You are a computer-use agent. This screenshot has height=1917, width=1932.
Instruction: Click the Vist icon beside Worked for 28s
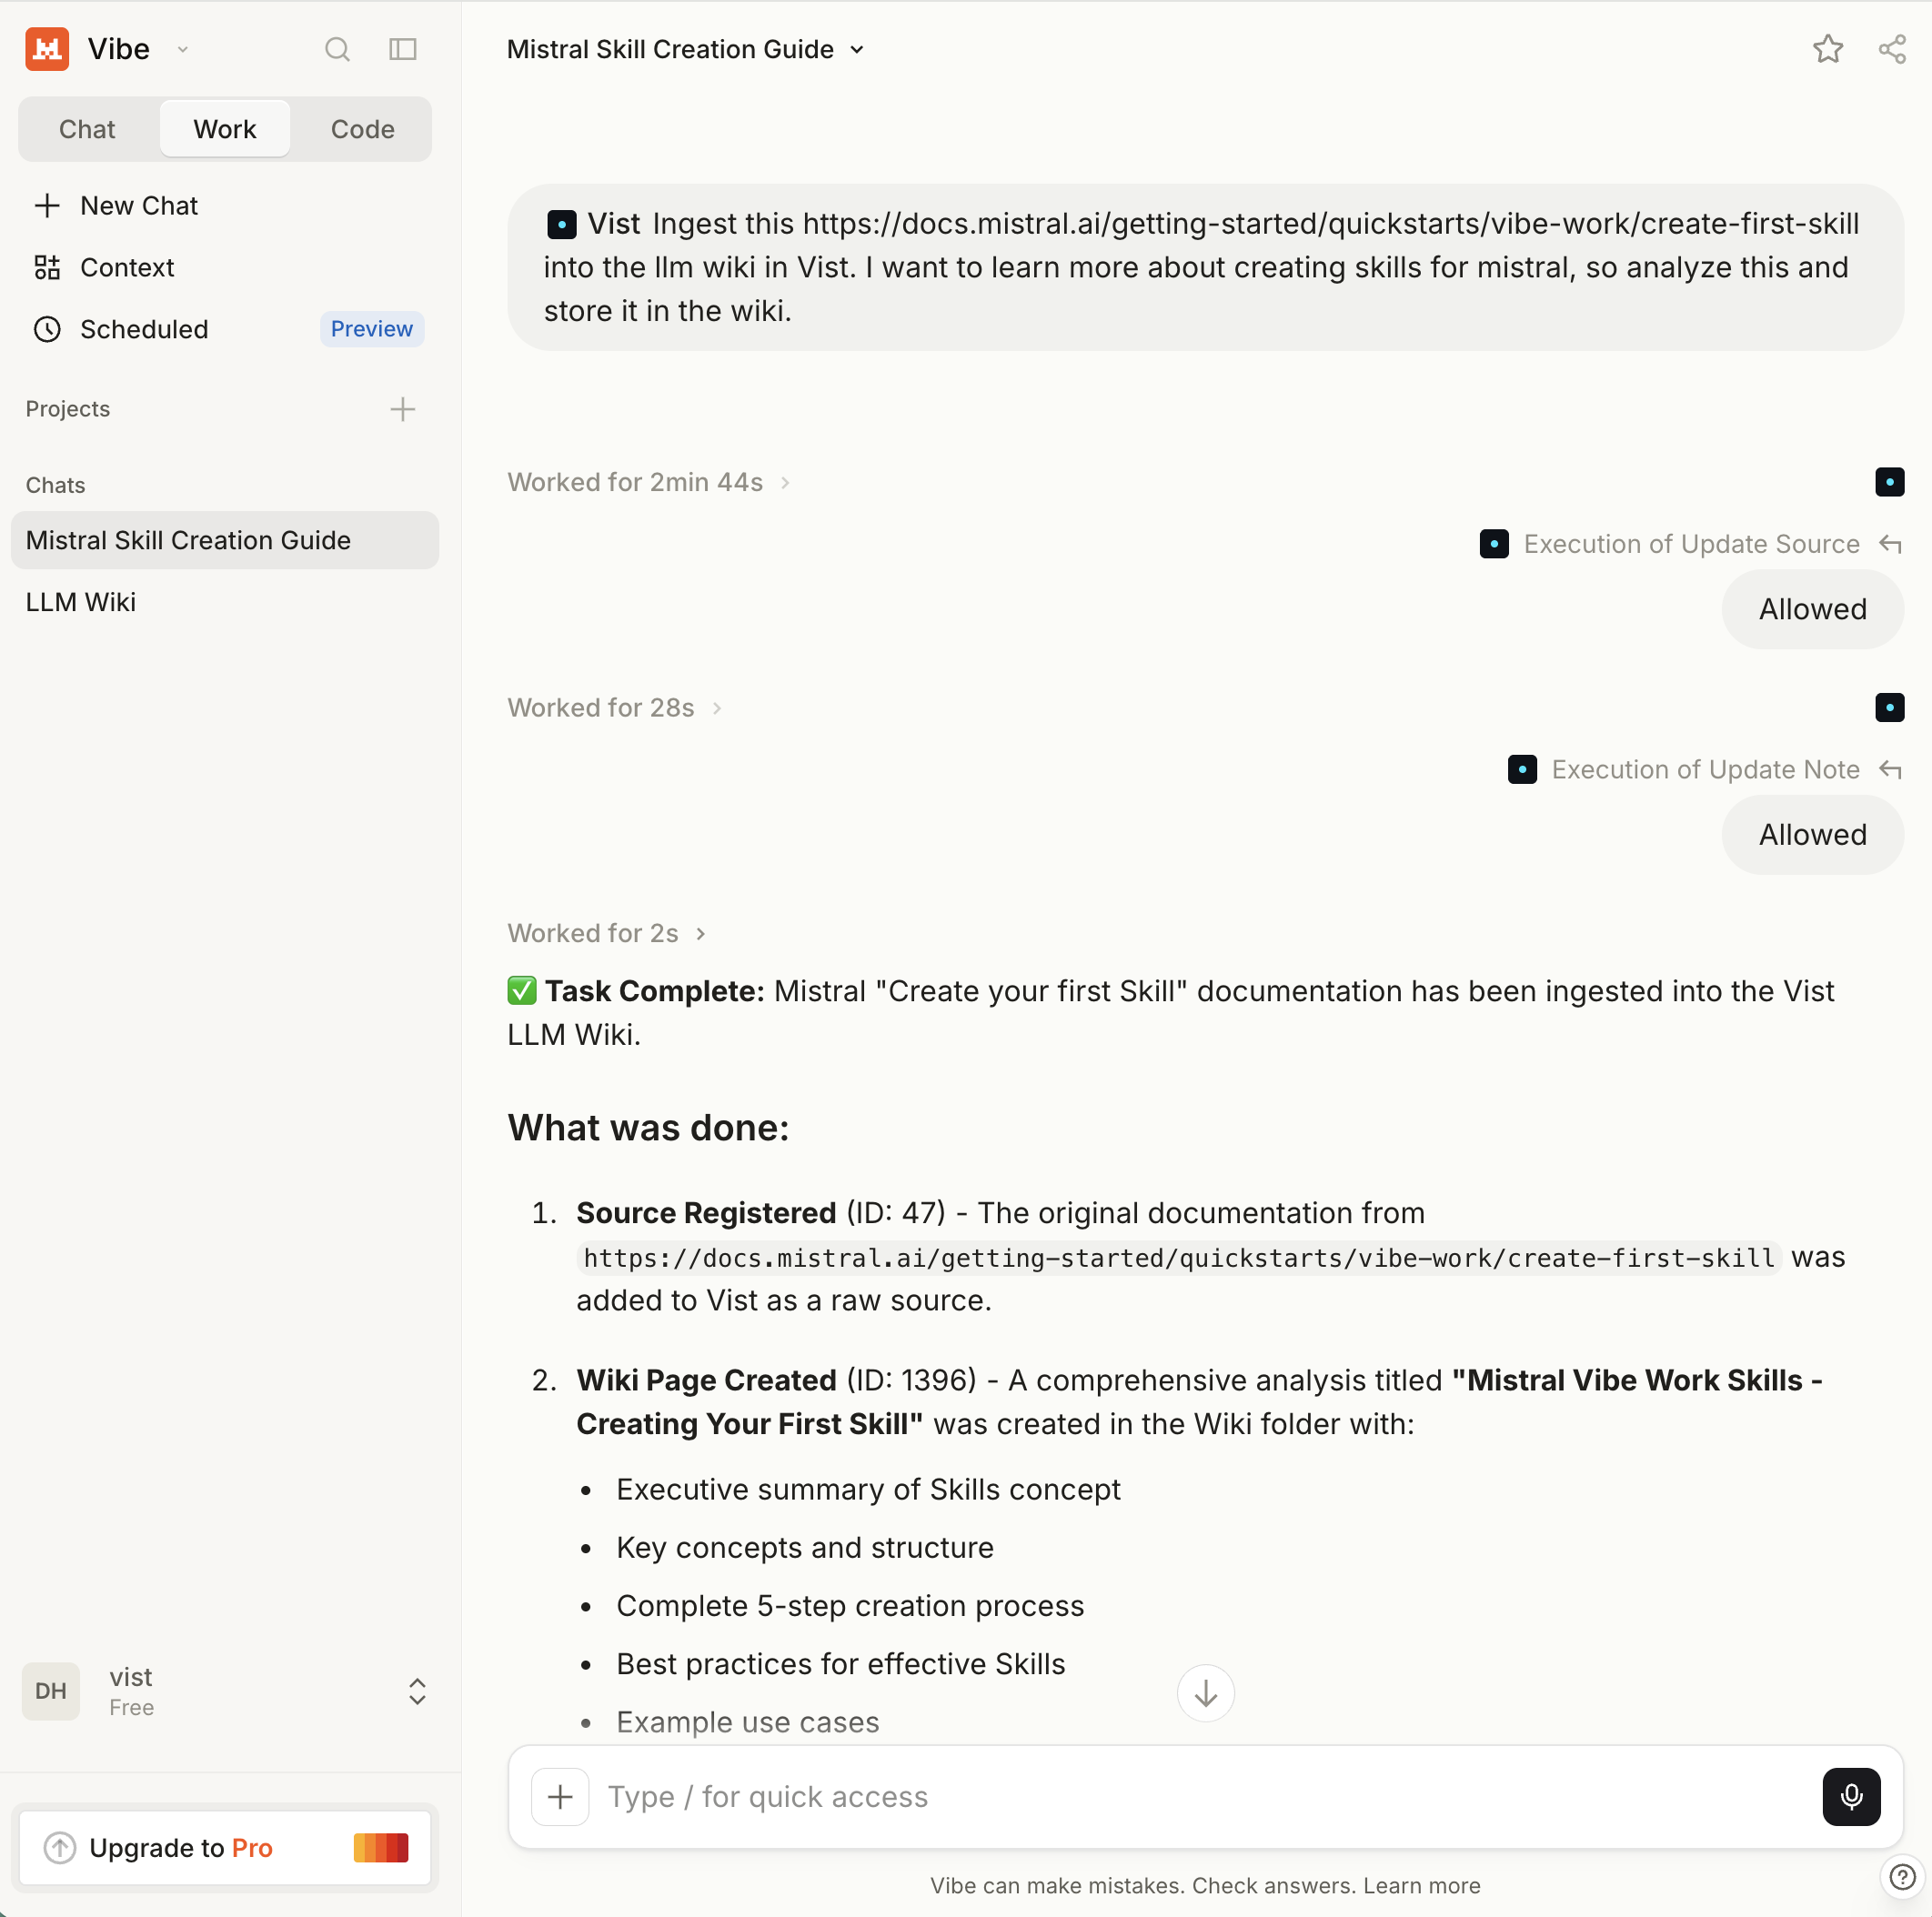click(1889, 708)
